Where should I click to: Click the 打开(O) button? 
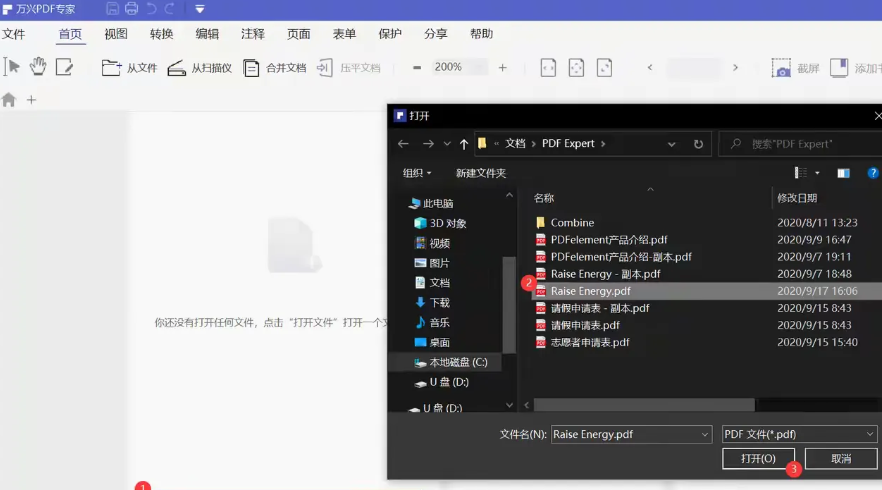click(x=758, y=458)
